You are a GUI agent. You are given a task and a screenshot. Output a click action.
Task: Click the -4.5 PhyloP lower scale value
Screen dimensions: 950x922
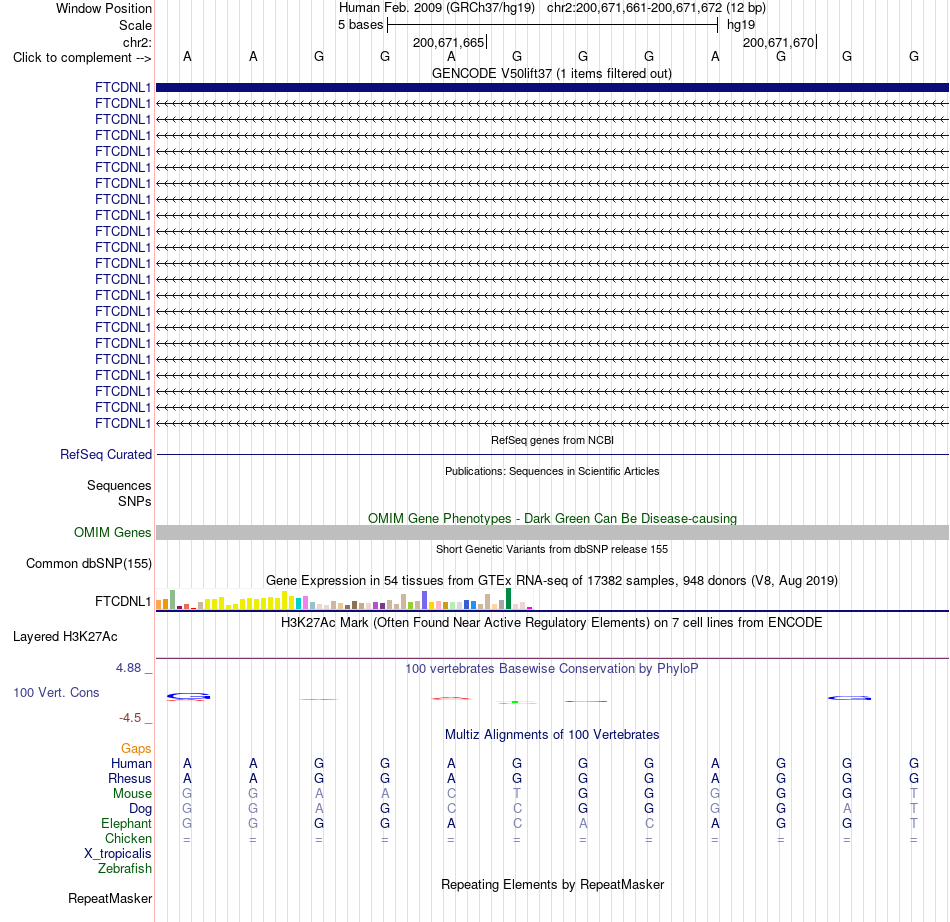130,718
